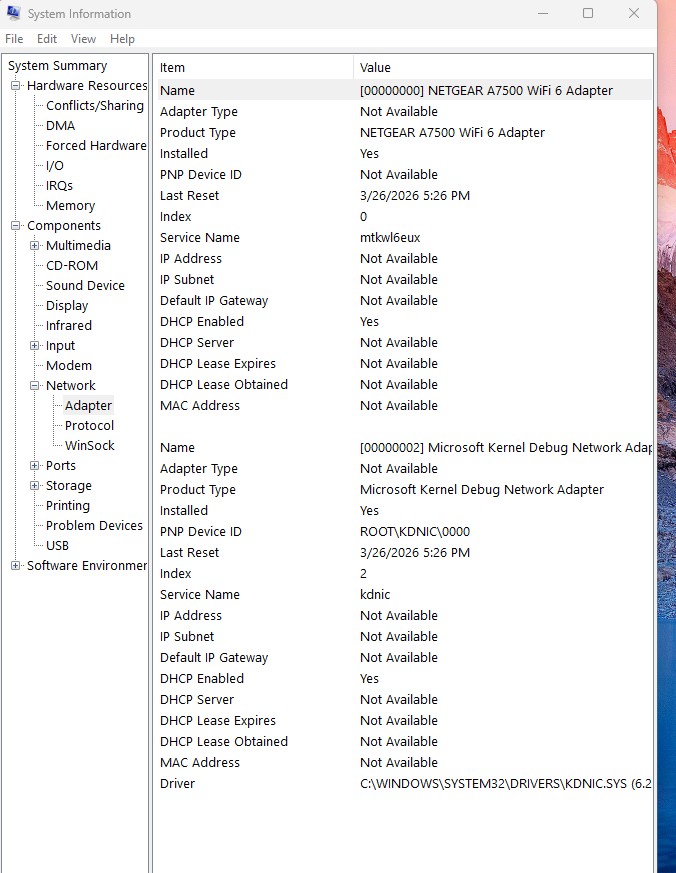The width and height of the screenshot is (676, 873).
Task: Collapse the Hardware Resources node
Action: point(16,86)
